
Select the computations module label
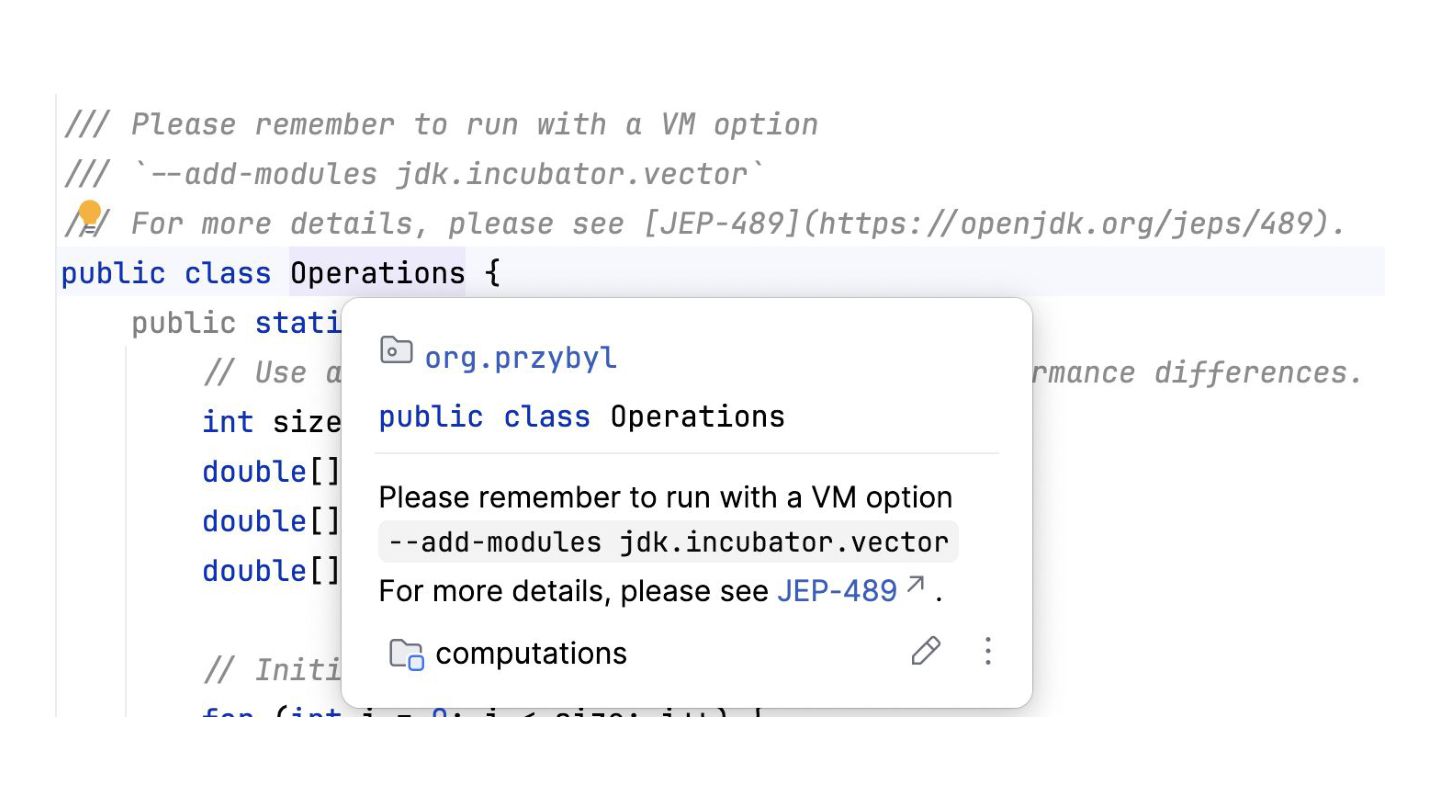pos(531,654)
